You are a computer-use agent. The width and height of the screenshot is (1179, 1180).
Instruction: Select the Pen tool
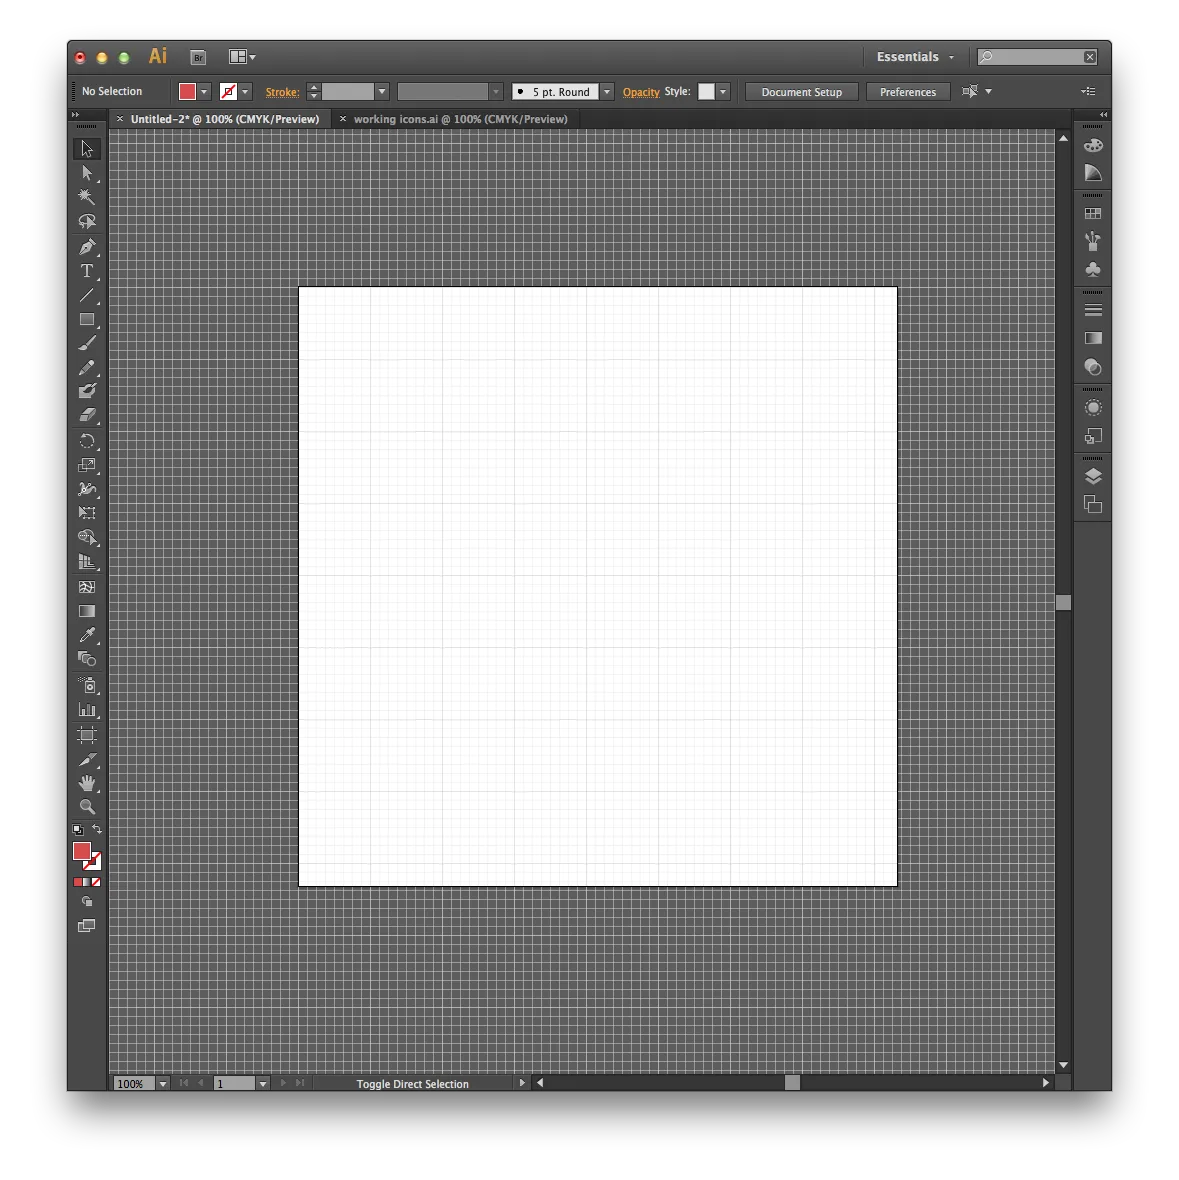[87, 247]
